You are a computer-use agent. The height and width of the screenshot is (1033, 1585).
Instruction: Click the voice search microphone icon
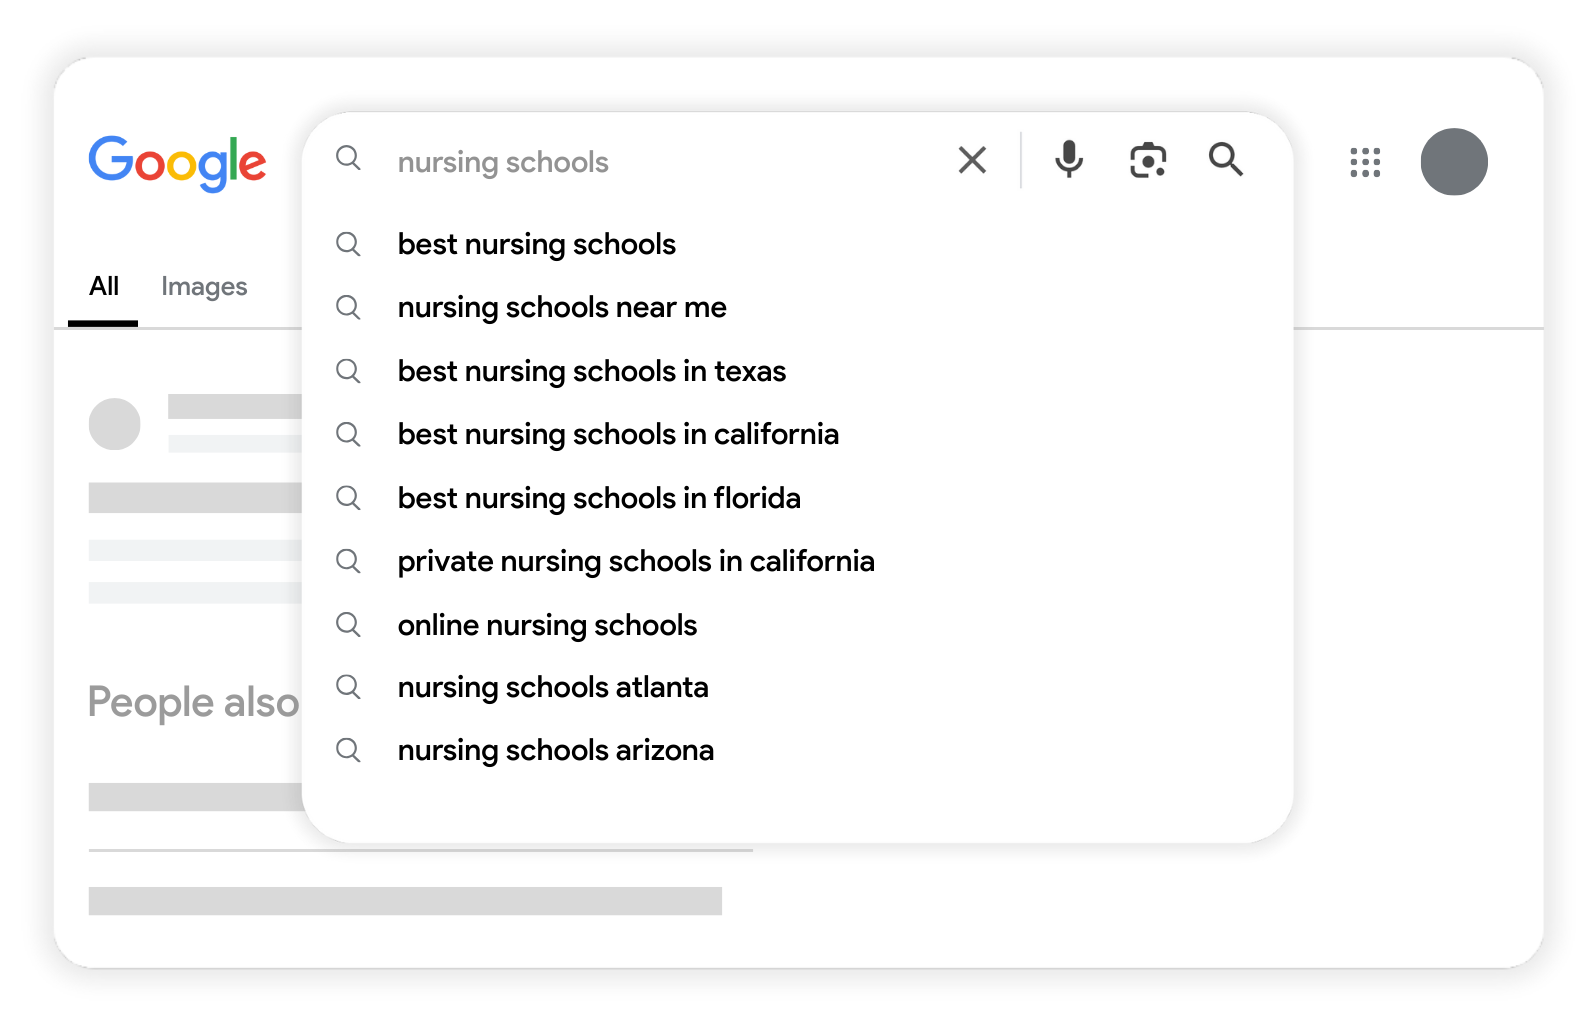click(x=1069, y=159)
